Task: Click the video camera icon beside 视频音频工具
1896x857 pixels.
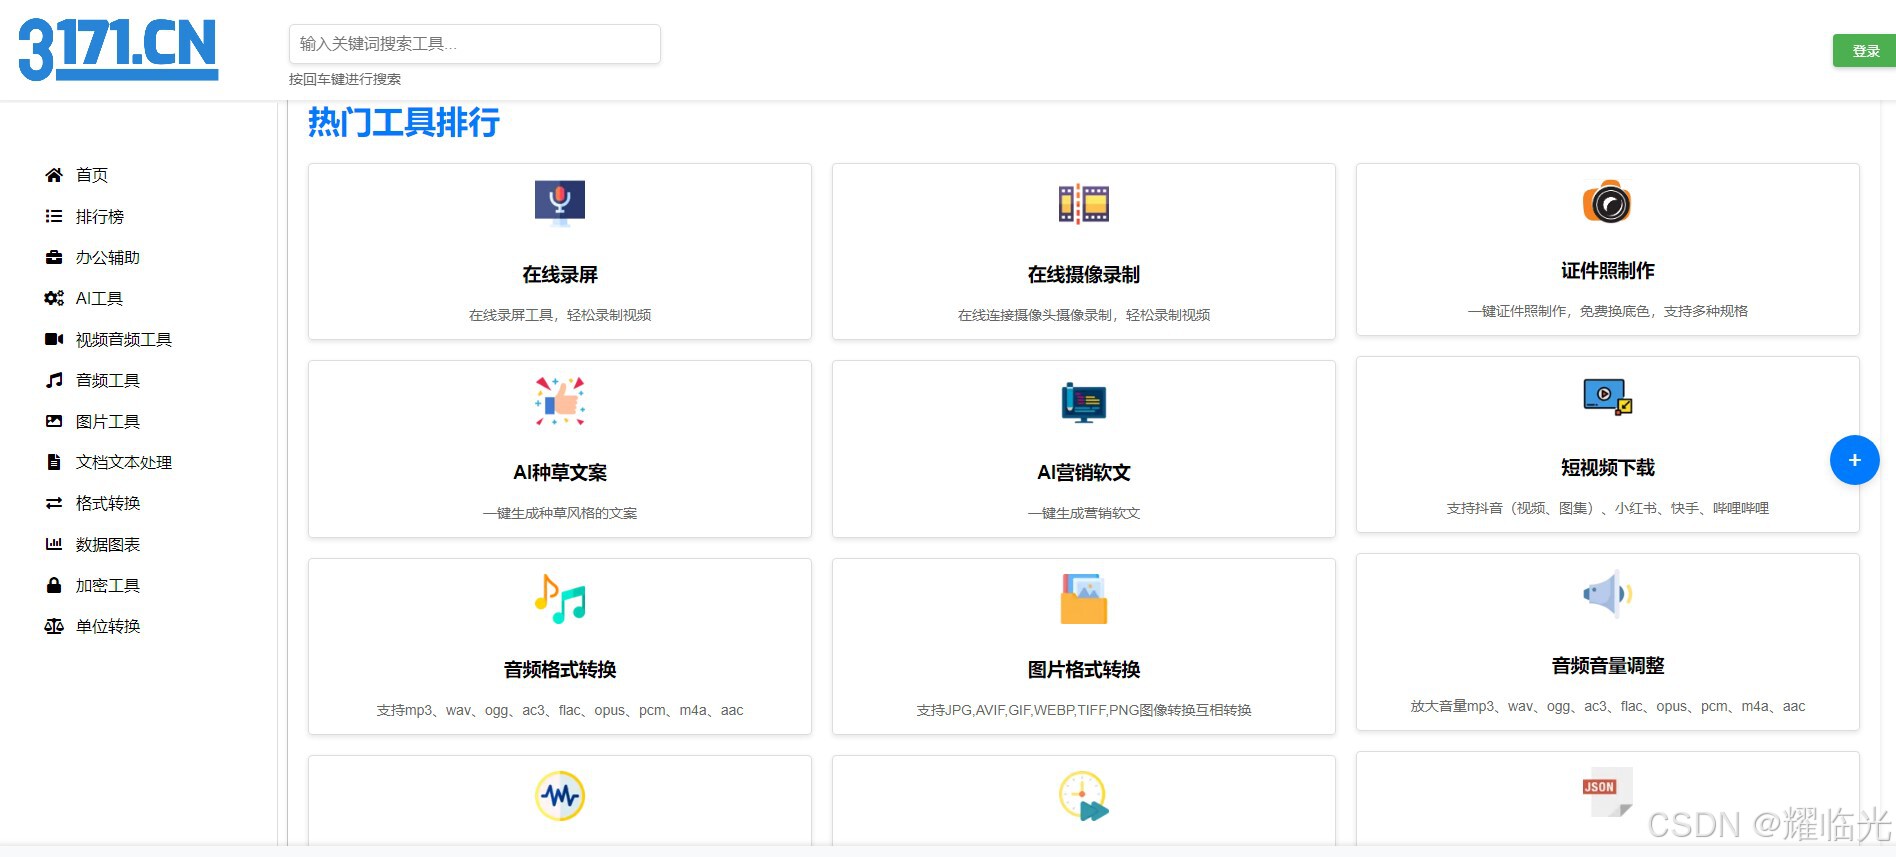Action: pos(54,339)
